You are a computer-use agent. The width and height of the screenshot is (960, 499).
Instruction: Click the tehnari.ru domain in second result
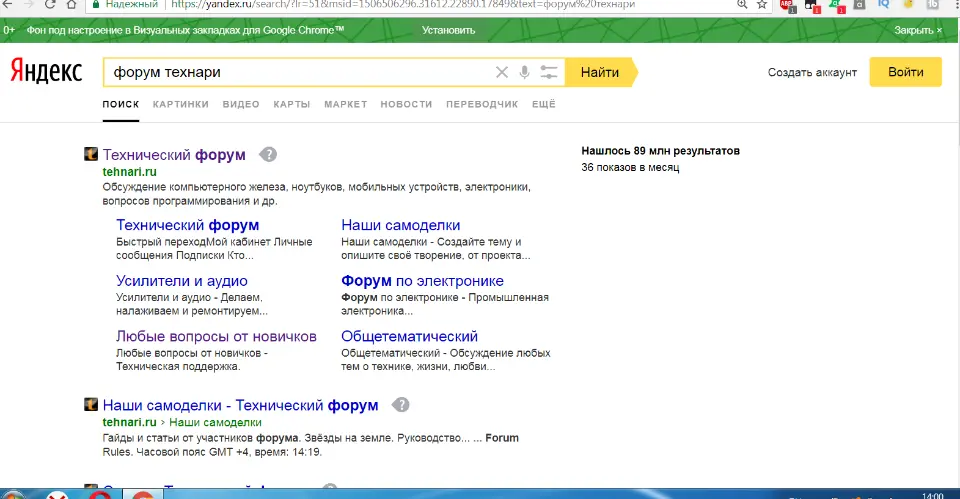coord(130,422)
